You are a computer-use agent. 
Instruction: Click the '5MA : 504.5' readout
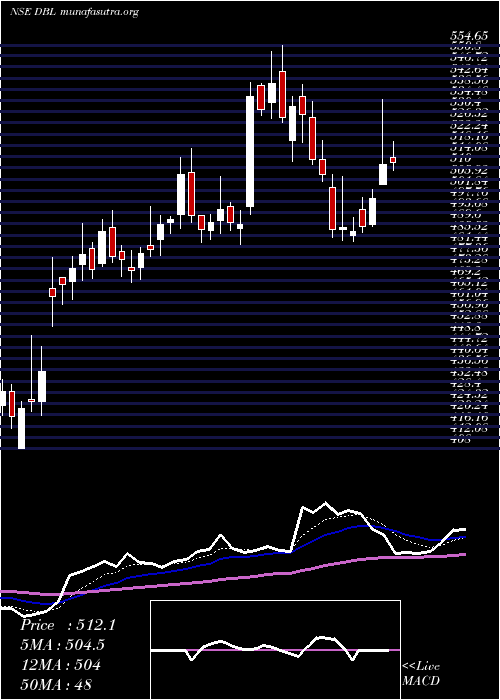(x=64, y=645)
